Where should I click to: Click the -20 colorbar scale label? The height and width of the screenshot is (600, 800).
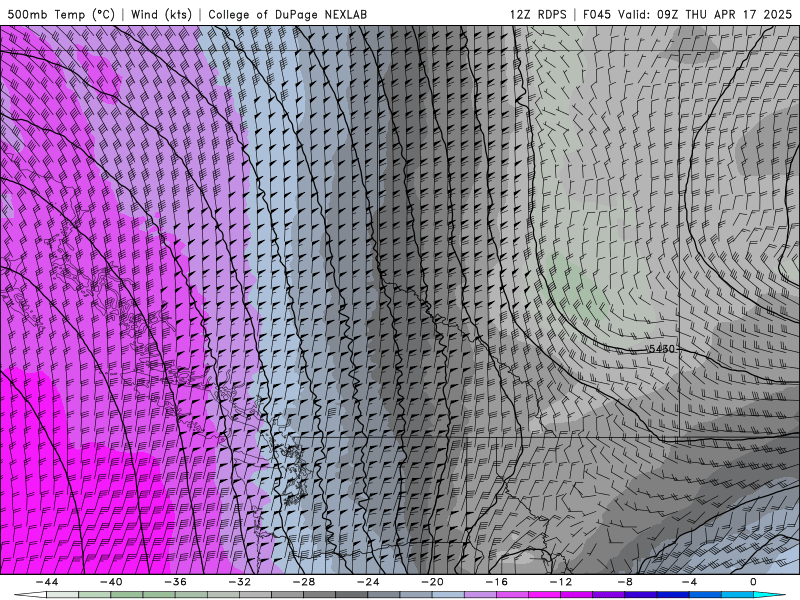click(433, 582)
